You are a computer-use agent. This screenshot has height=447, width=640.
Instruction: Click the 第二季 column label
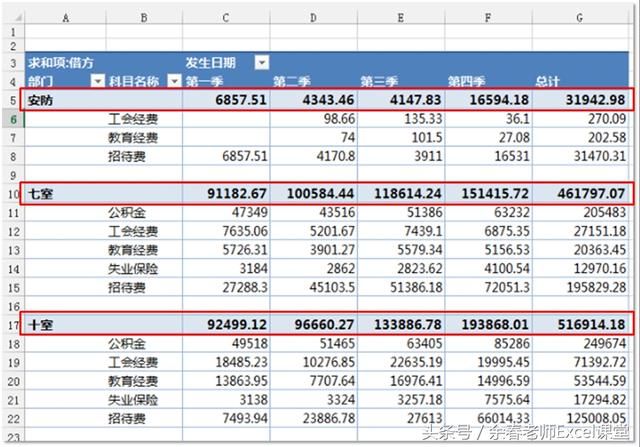click(x=292, y=81)
